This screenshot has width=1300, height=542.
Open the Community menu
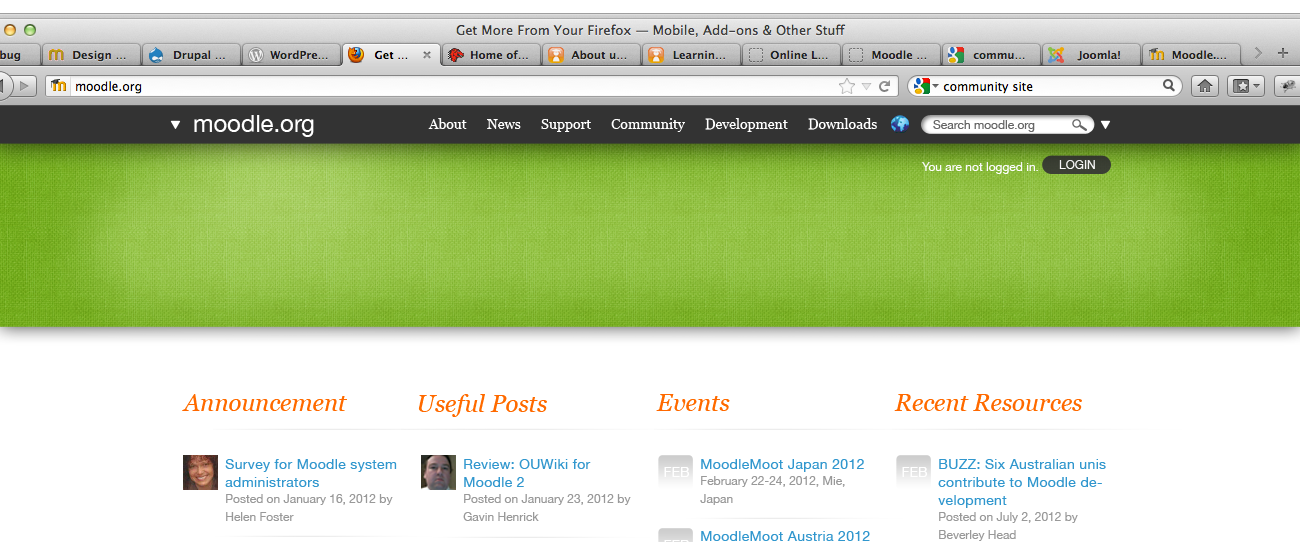(648, 124)
